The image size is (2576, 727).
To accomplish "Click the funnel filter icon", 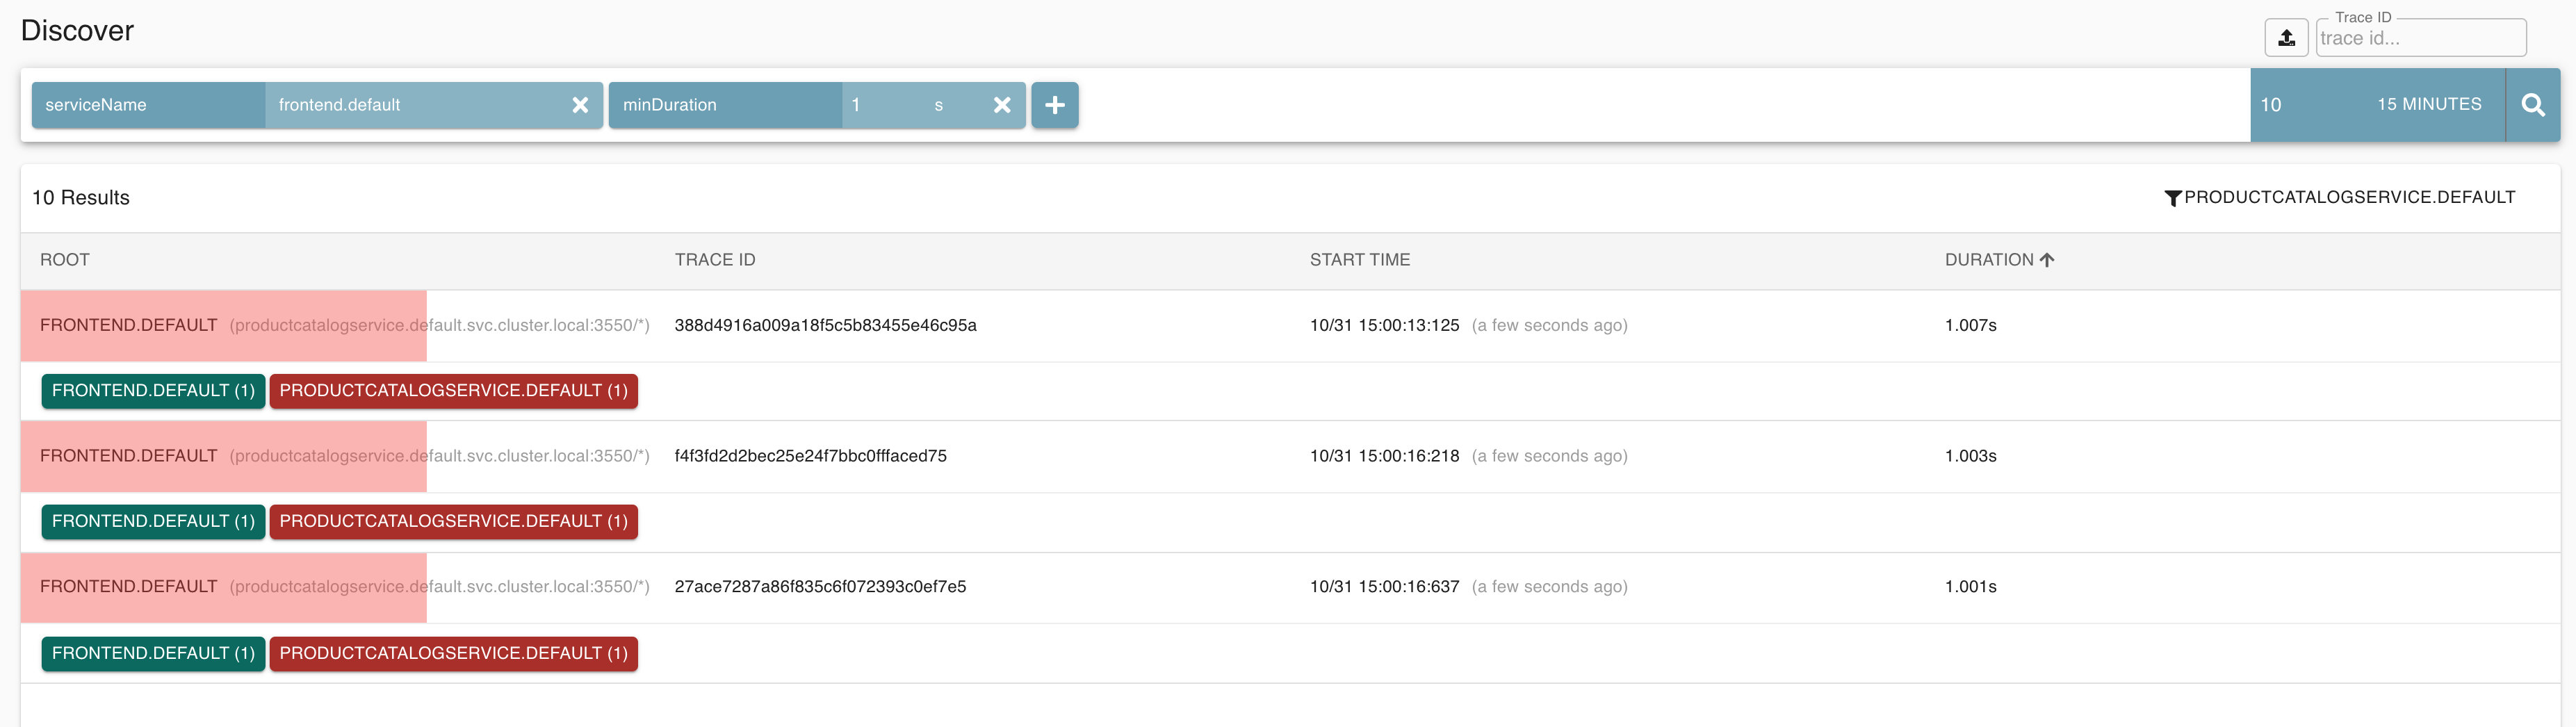I will (2172, 198).
